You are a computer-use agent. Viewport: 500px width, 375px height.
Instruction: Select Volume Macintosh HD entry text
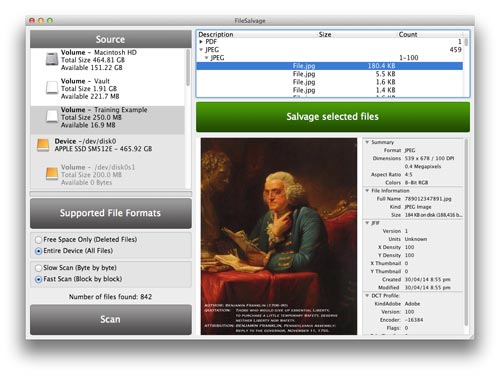[99, 60]
